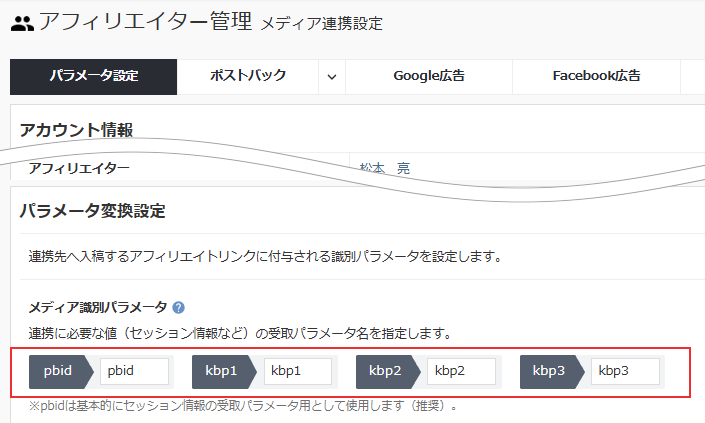Expand the chevron dropdown next to ポストバック
Image resolution: width=705 pixels, height=423 pixels.
(332, 76)
